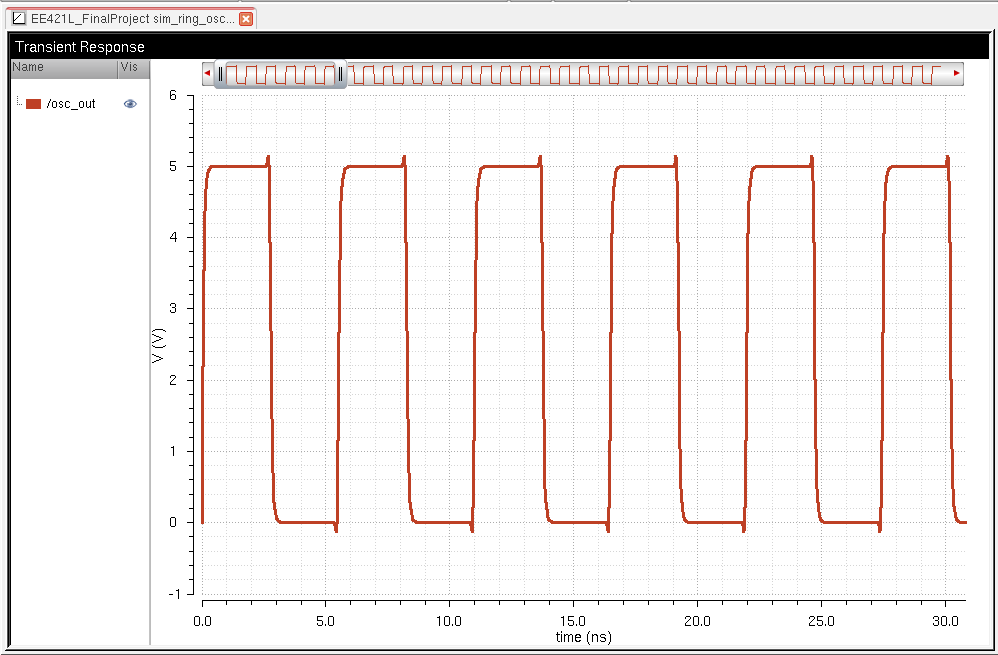Click the tree connector beside /osc_out
The height and width of the screenshot is (655, 998).
click(x=19, y=101)
